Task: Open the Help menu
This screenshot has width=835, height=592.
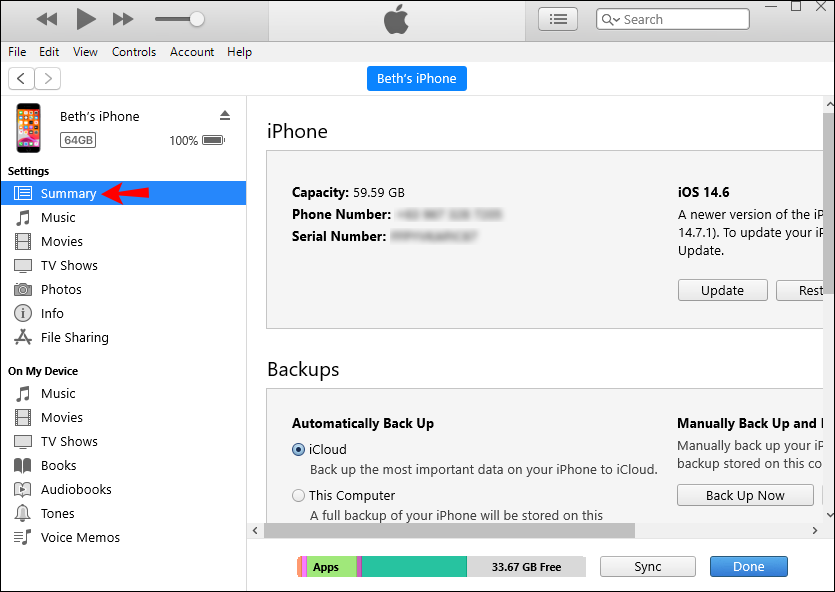Action: coord(239,52)
